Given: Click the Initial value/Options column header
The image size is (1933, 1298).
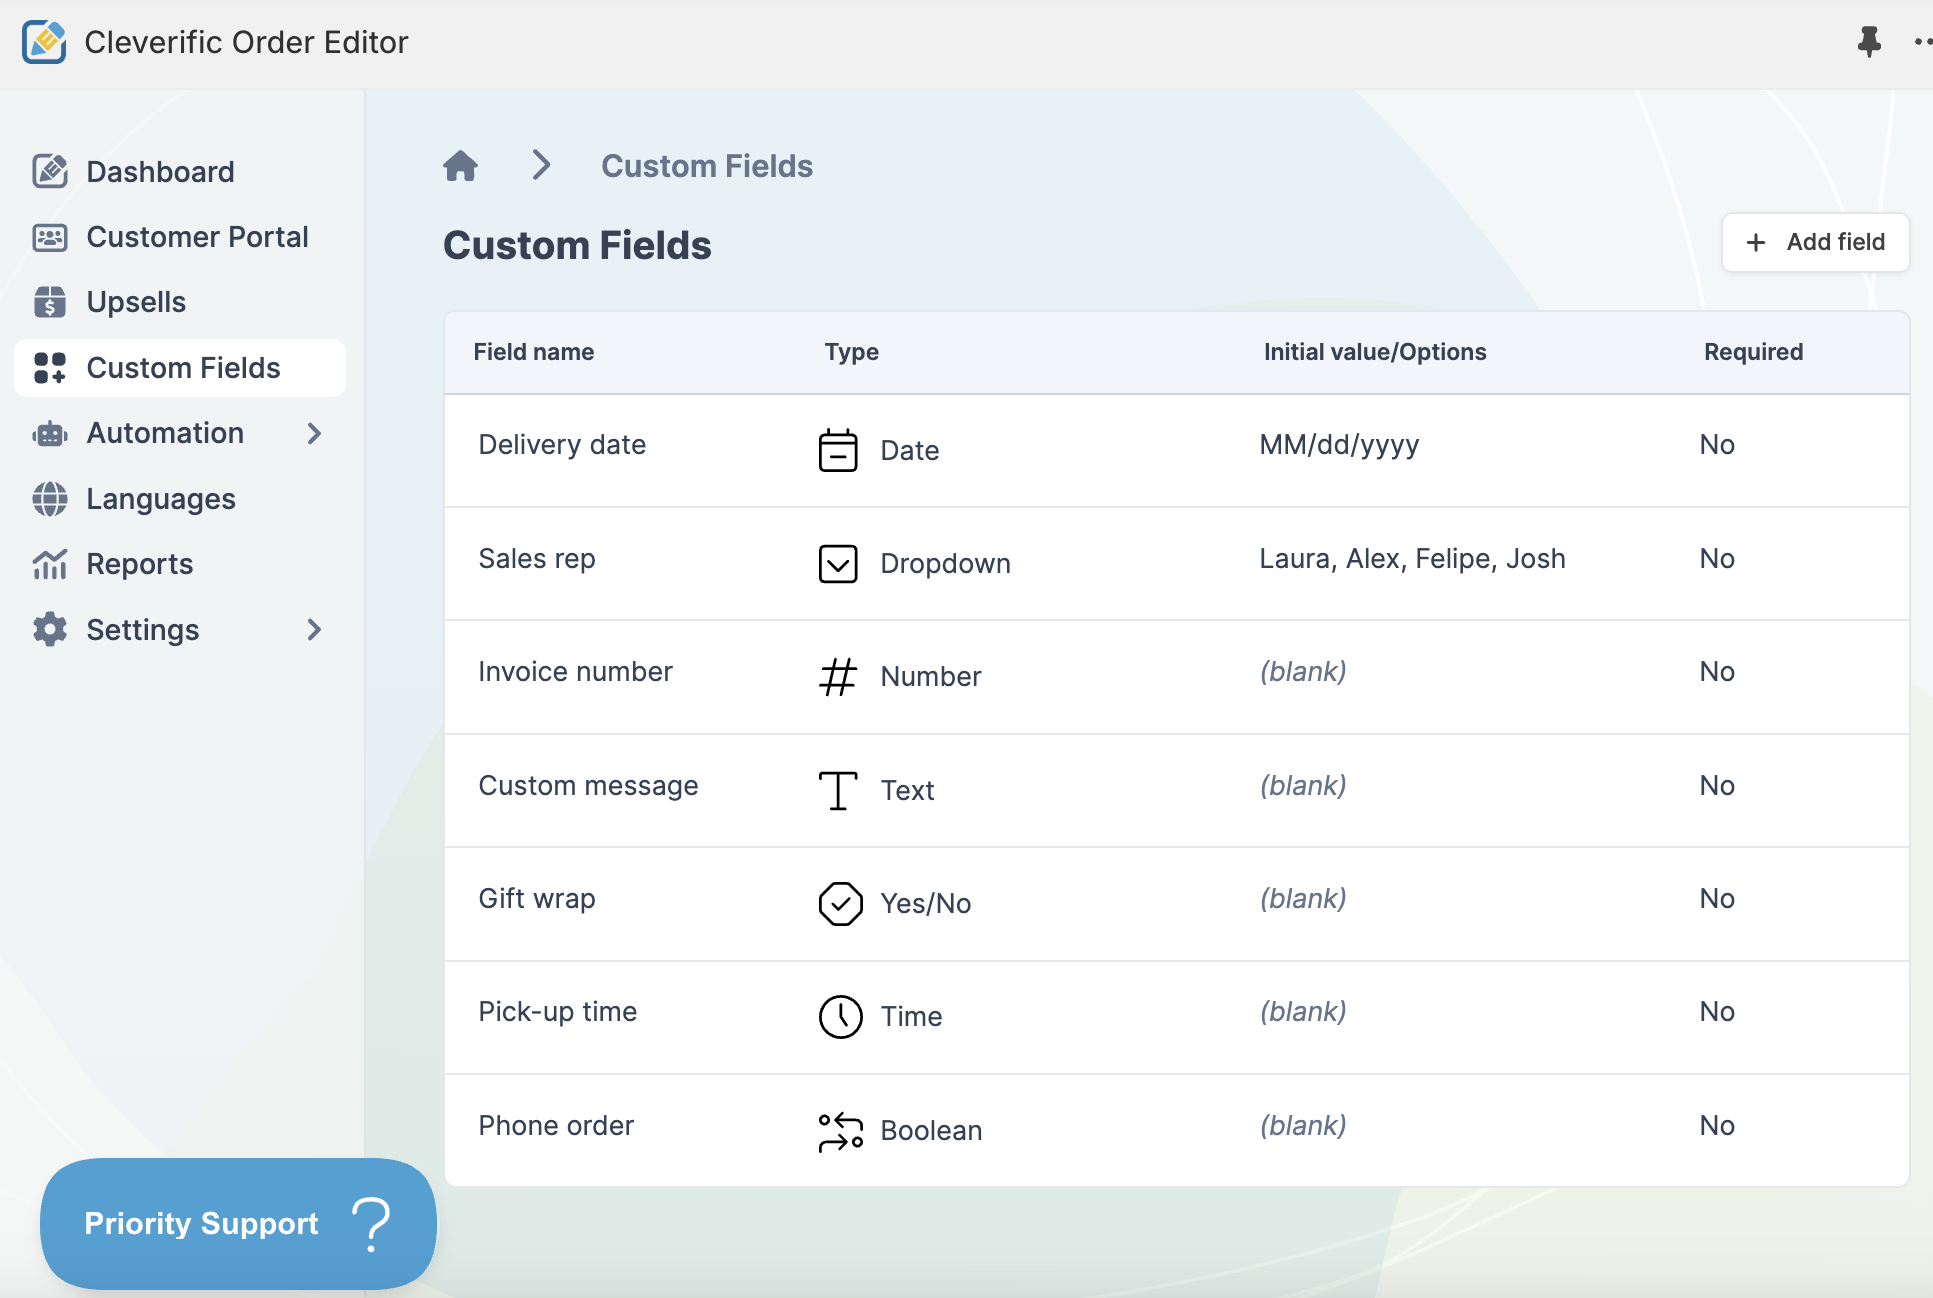Looking at the screenshot, I should click(x=1375, y=352).
